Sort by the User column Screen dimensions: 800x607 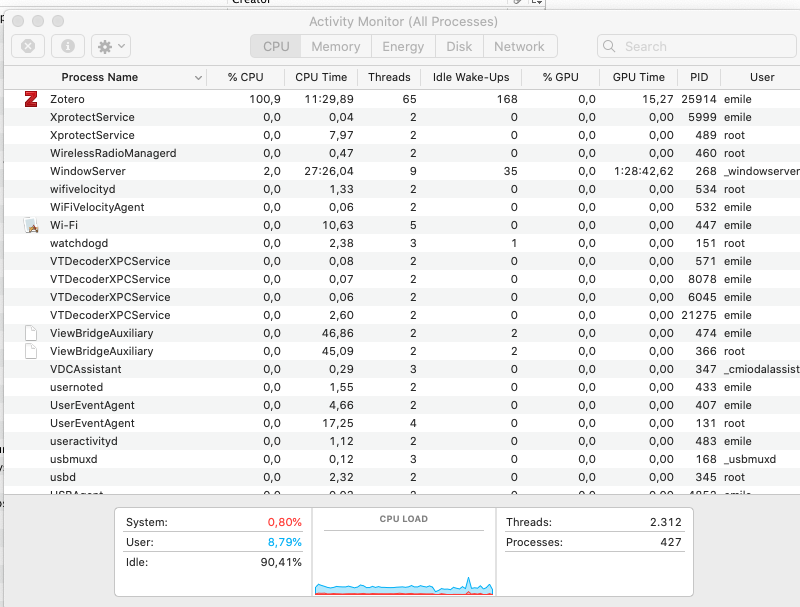pos(762,77)
